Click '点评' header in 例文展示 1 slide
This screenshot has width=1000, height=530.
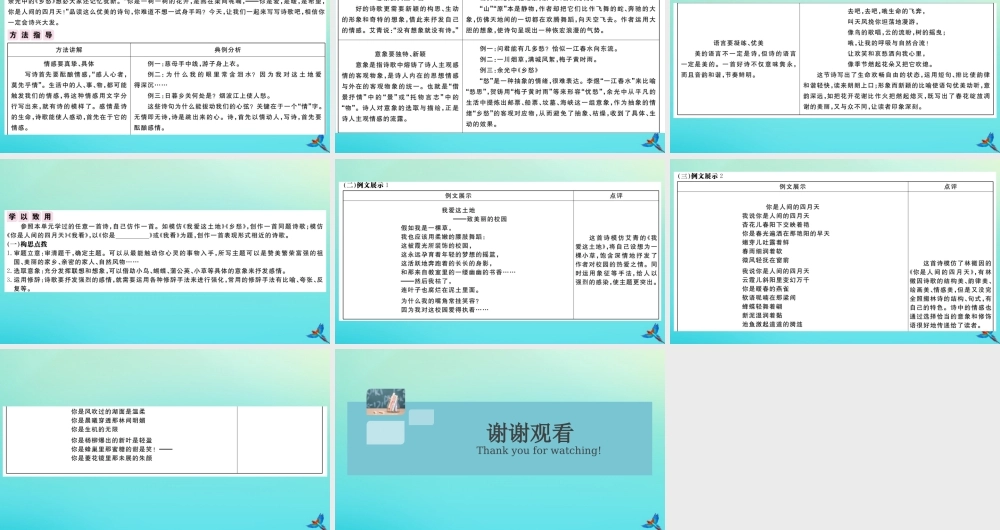(x=616, y=196)
